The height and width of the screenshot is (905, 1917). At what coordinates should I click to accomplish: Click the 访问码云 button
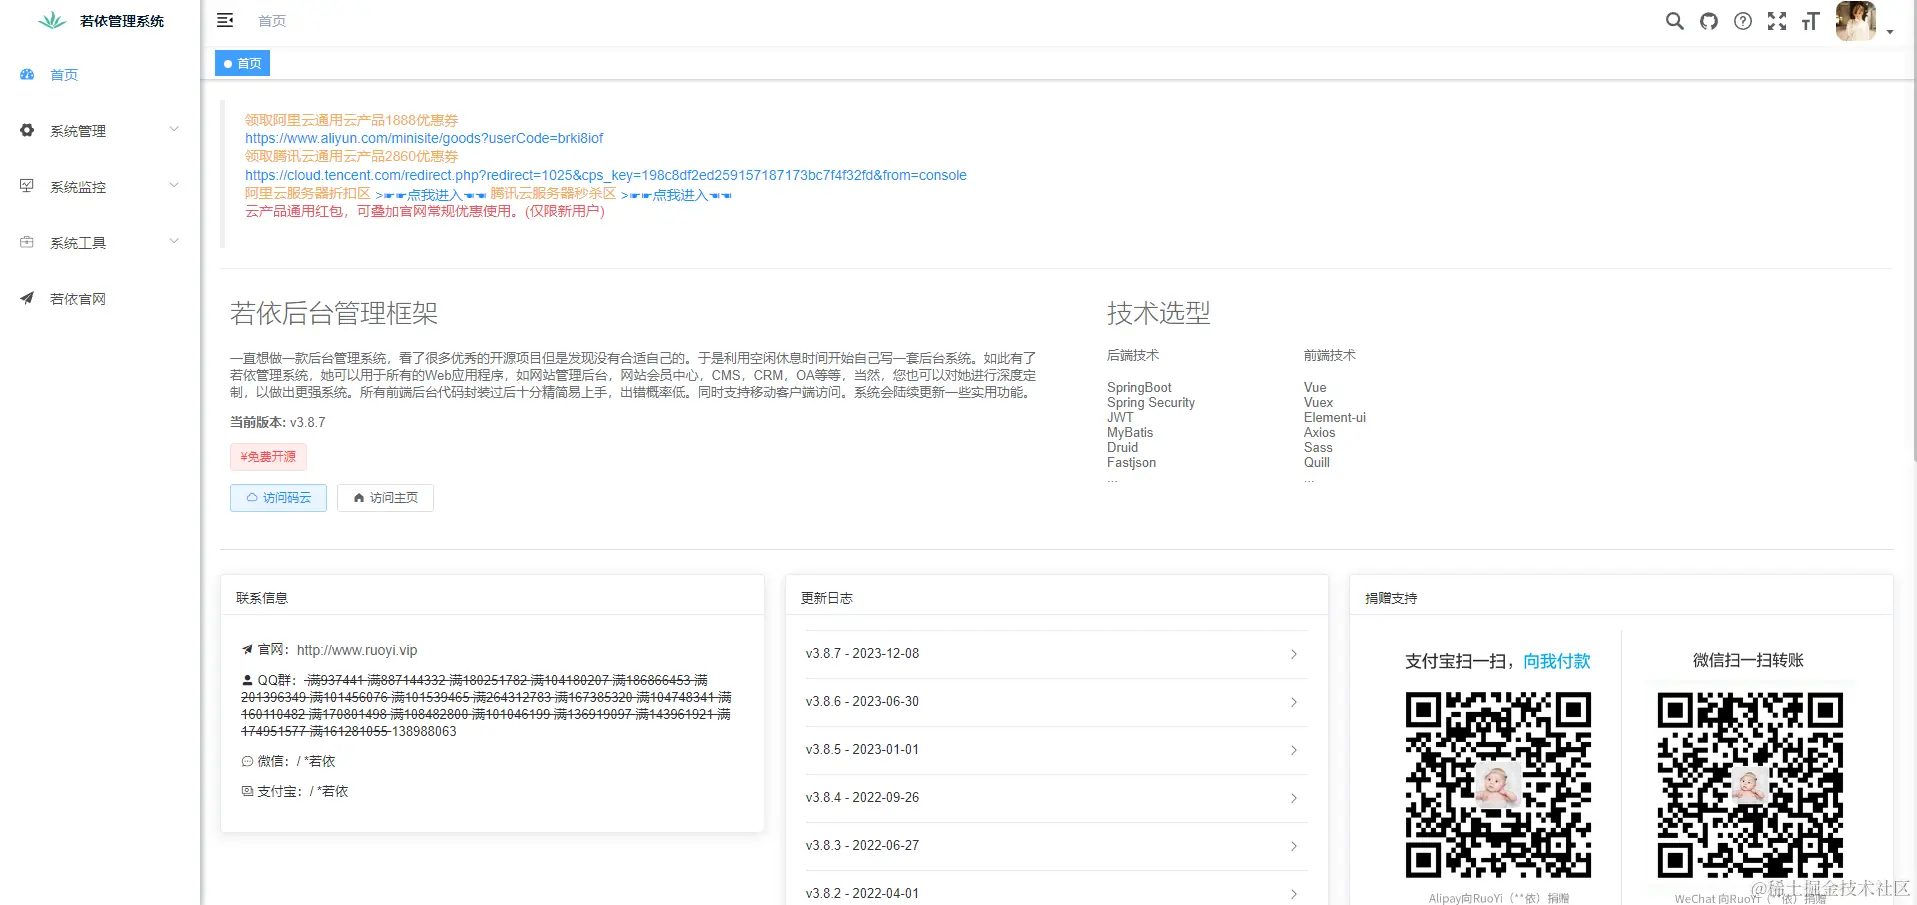[x=278, y=497]
